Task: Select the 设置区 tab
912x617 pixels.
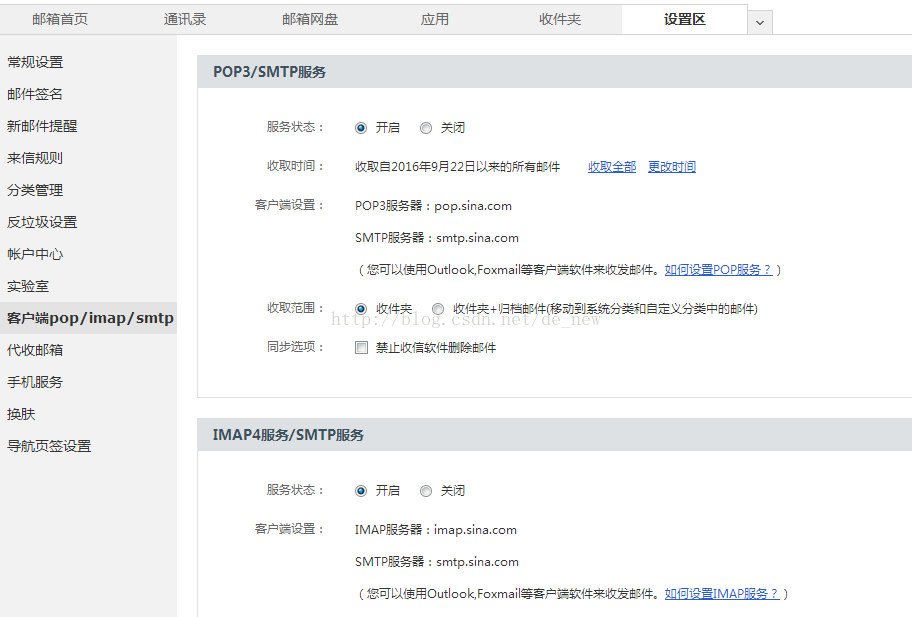Action: pos(685,19)
